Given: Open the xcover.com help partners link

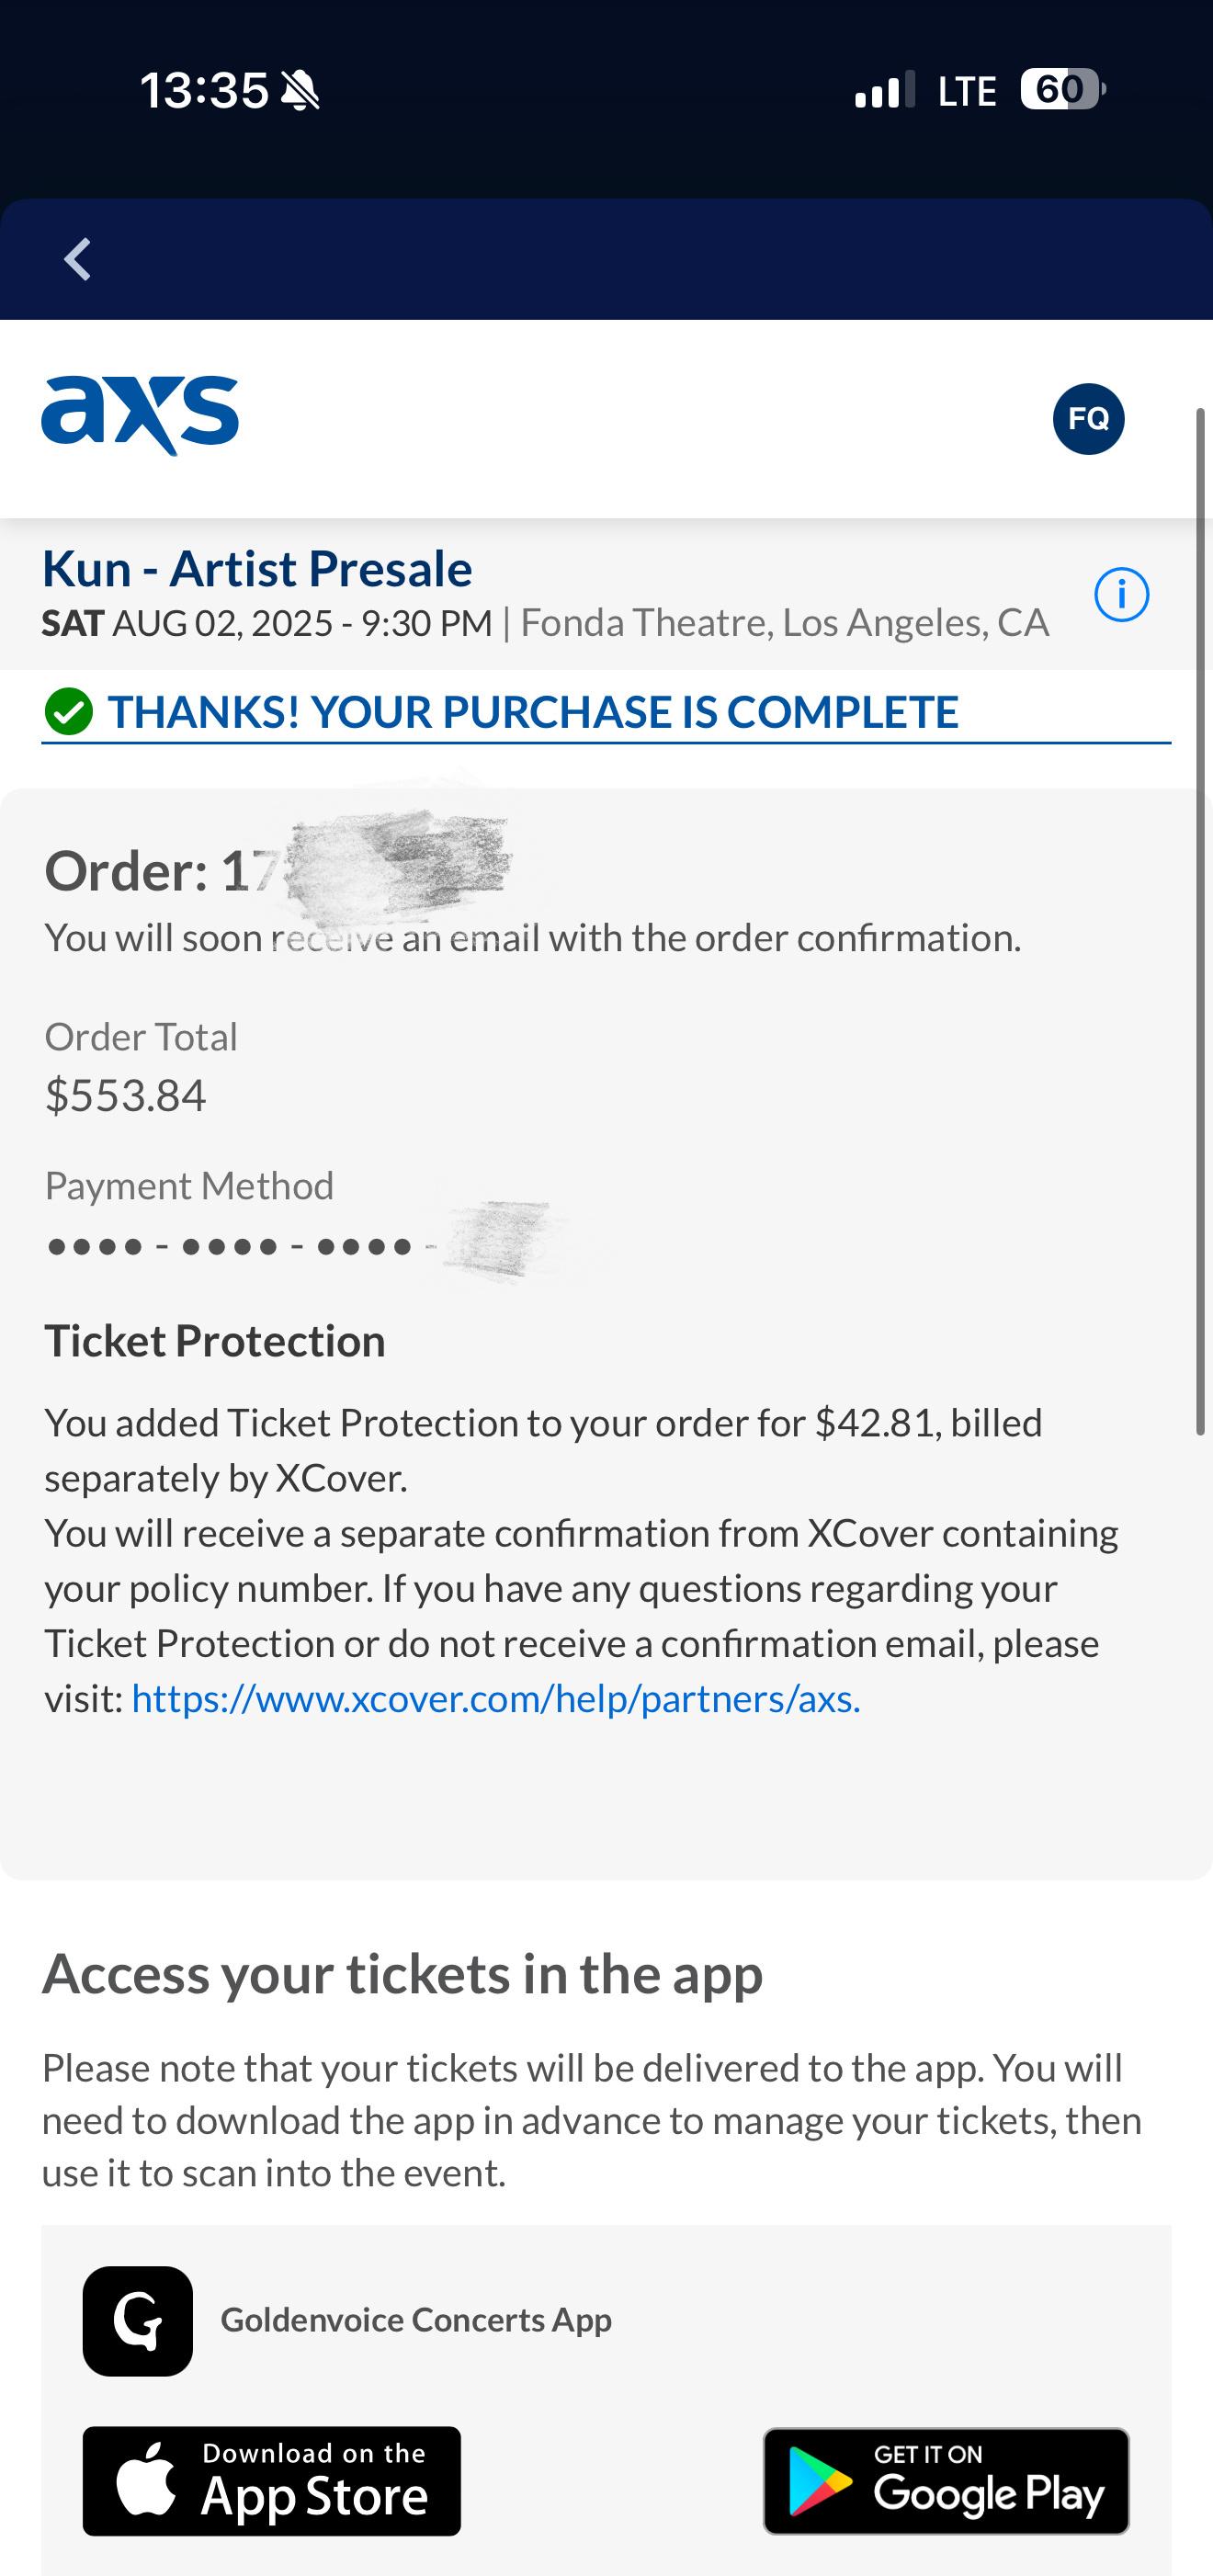Looking at the screenshot, I should (496, 1698).
